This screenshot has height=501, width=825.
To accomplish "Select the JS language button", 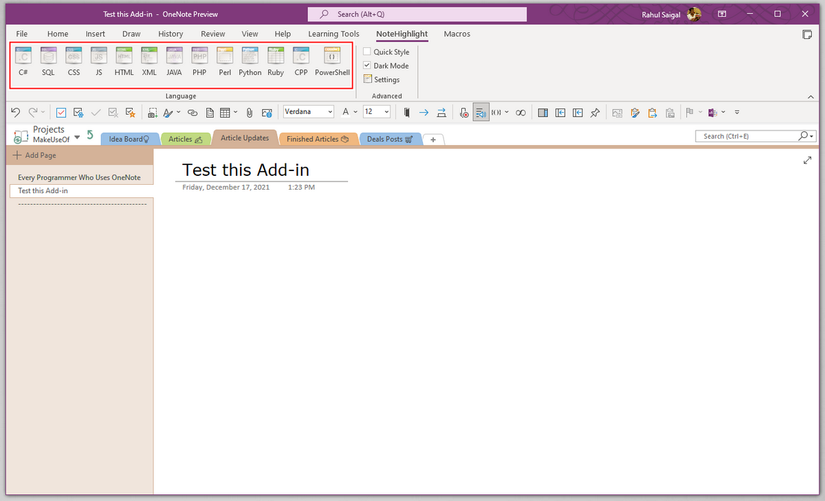I will 99,62.
